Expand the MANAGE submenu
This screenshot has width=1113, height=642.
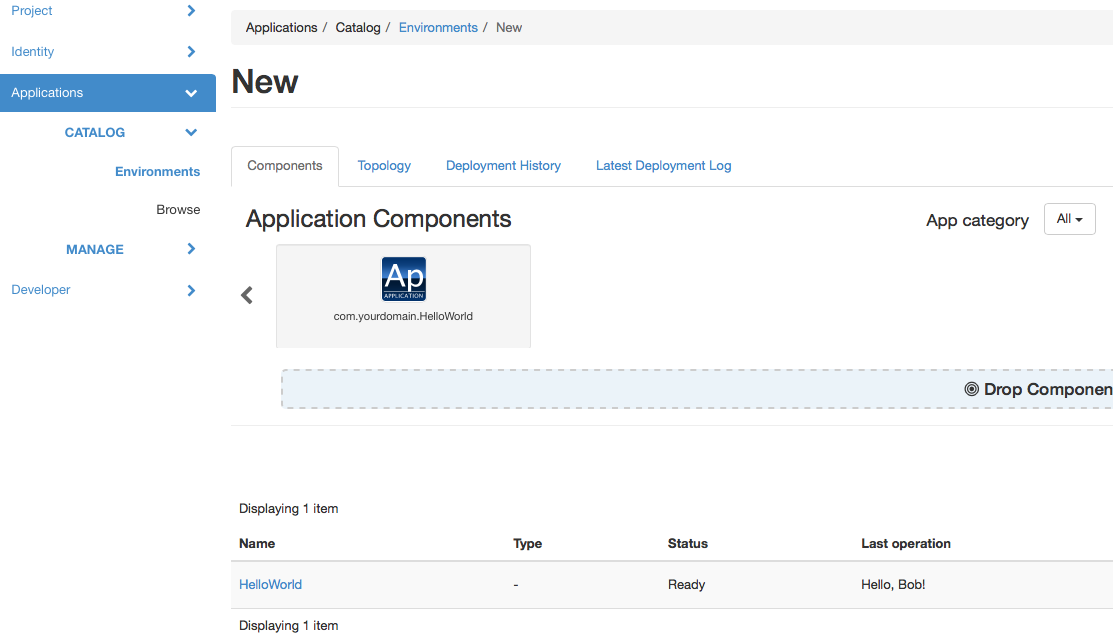(191, 249)
